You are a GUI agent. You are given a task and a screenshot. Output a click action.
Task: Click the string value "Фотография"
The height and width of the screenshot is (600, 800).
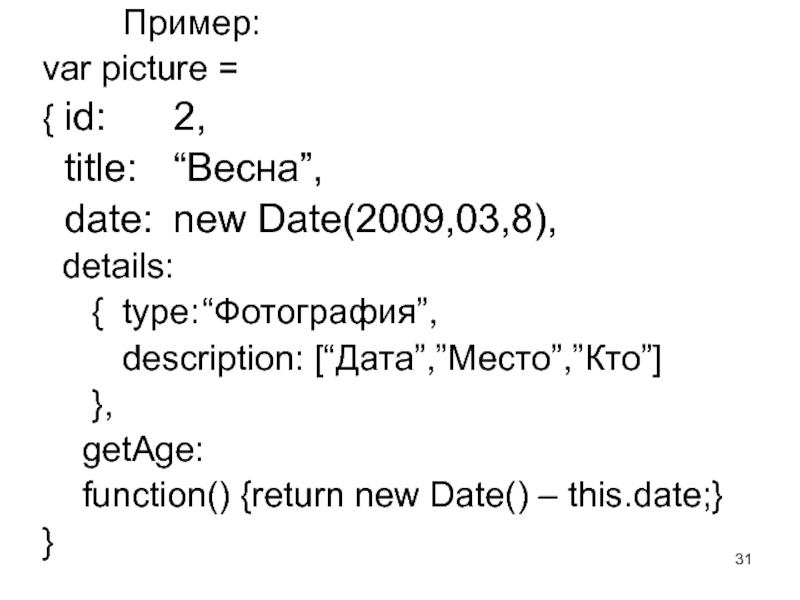308,315
